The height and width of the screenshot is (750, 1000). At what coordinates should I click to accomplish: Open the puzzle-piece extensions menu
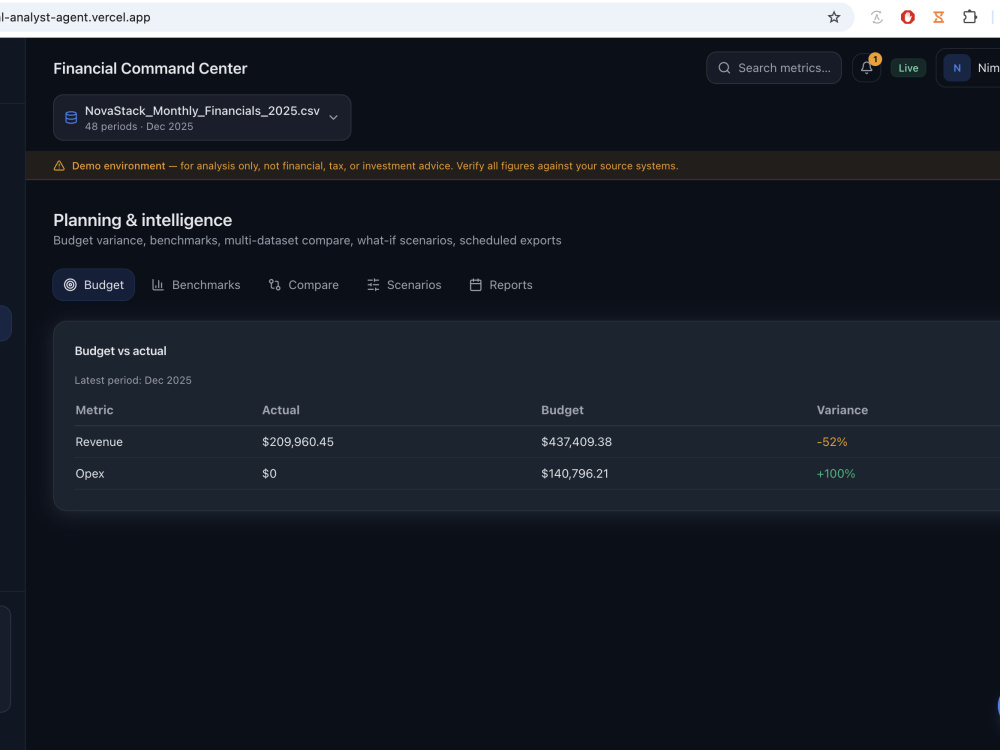pos(969,17)
